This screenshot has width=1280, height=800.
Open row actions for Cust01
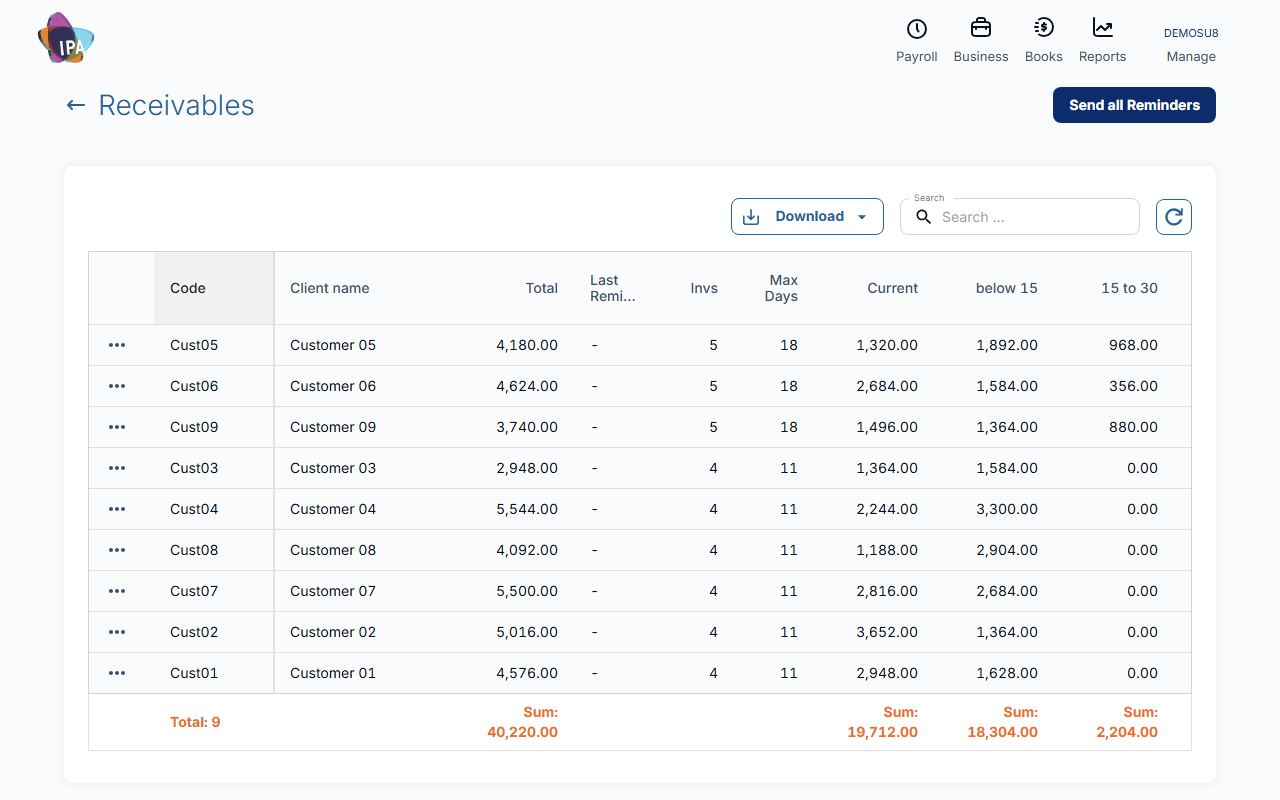(x=117, y=673)
